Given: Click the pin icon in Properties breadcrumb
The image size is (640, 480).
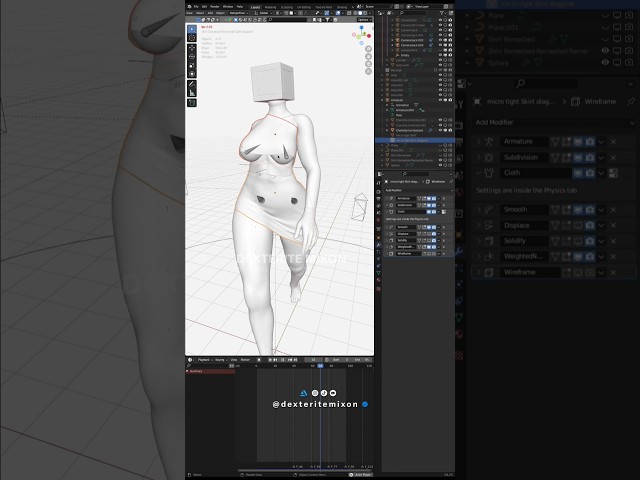Looking at the screenshot, I should pos(451,182).
